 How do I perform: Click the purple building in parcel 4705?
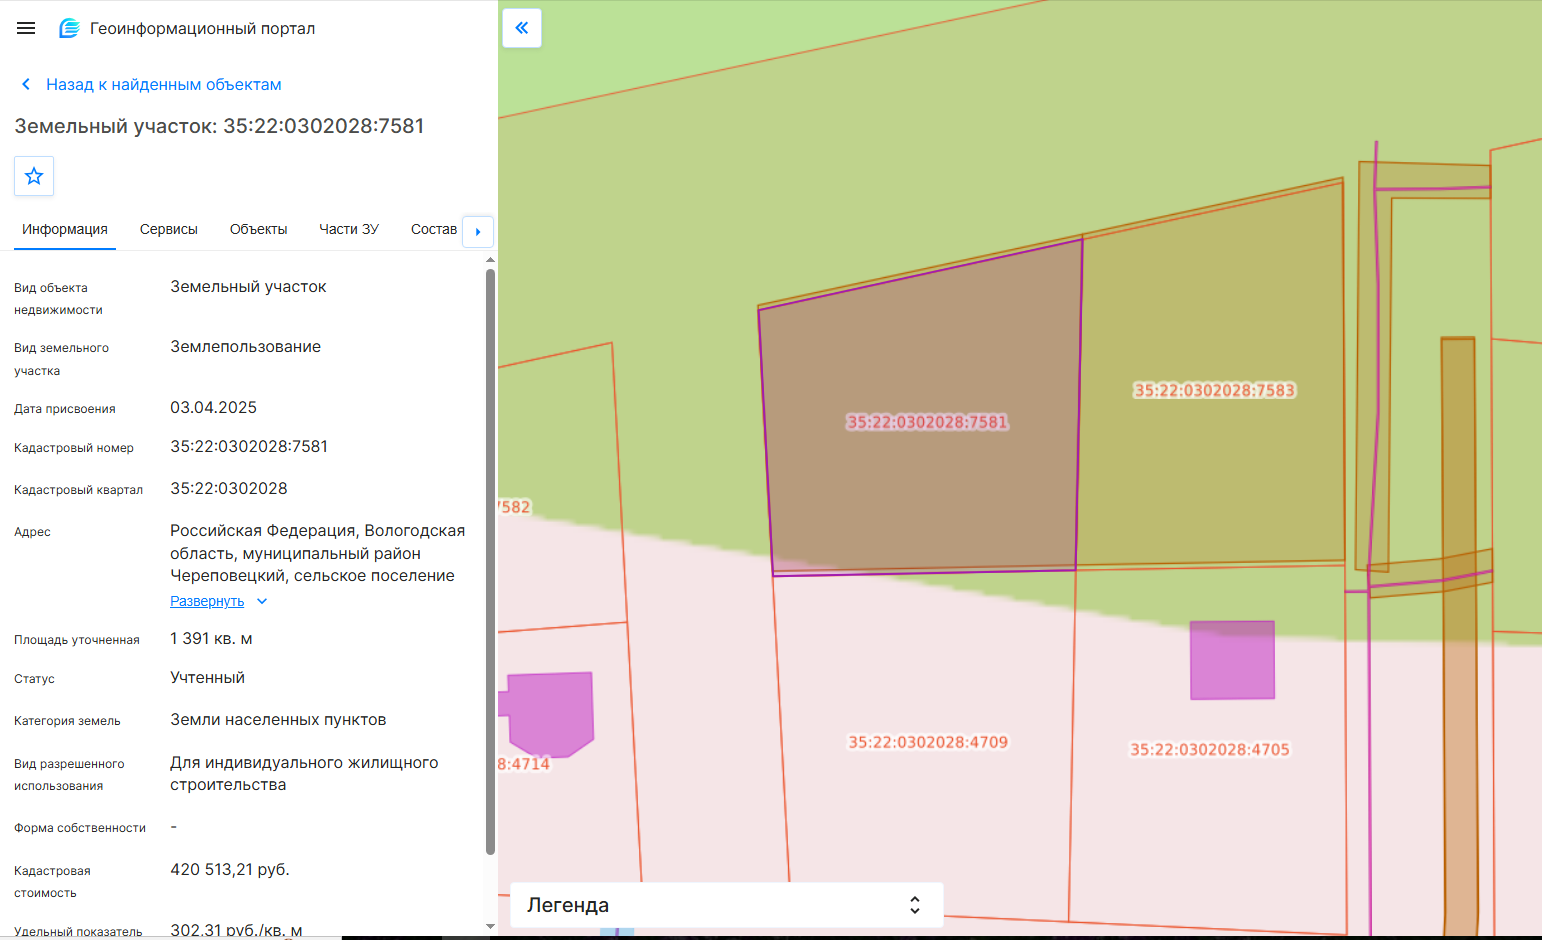pyautogui.click(x=1232, y=660)
